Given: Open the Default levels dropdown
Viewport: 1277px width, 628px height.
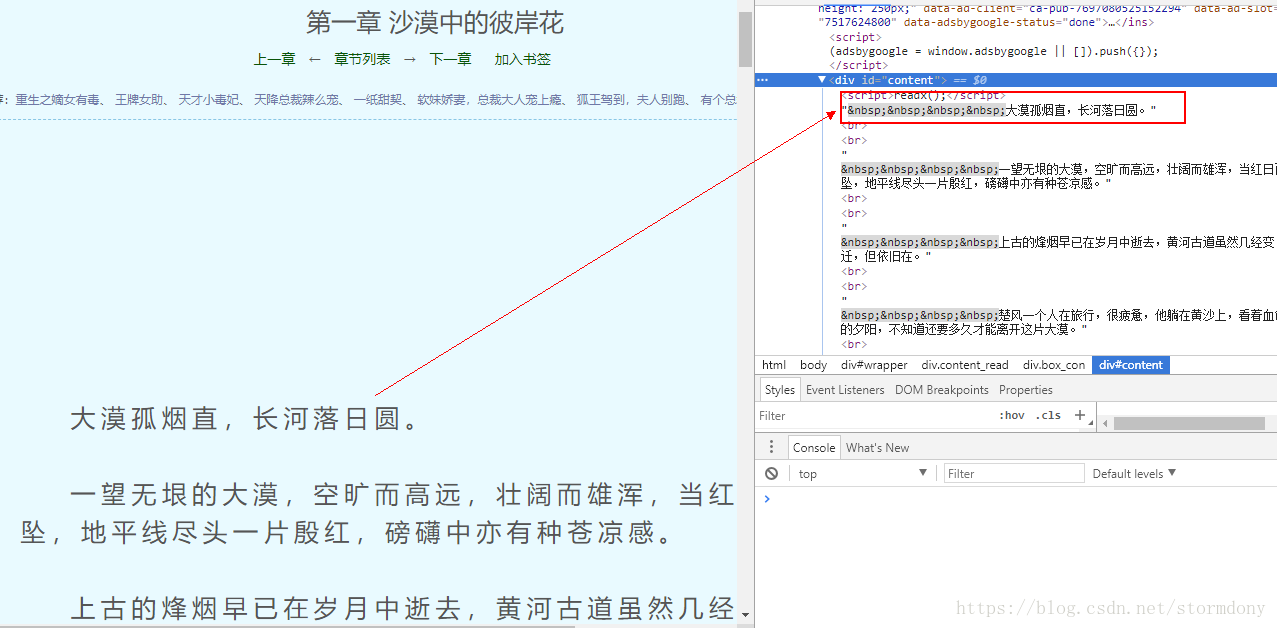Looking at the screenshot, I should coord(1134,474).
